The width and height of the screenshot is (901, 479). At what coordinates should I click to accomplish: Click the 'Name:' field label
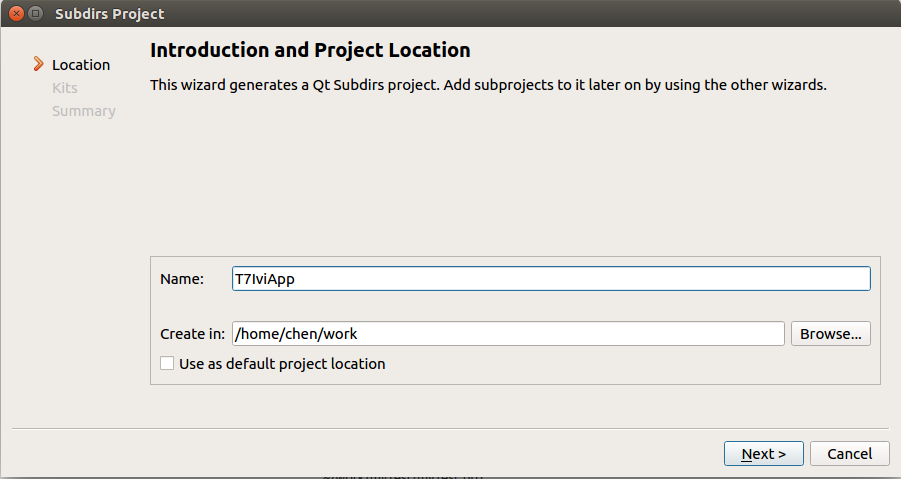[182, 279]
